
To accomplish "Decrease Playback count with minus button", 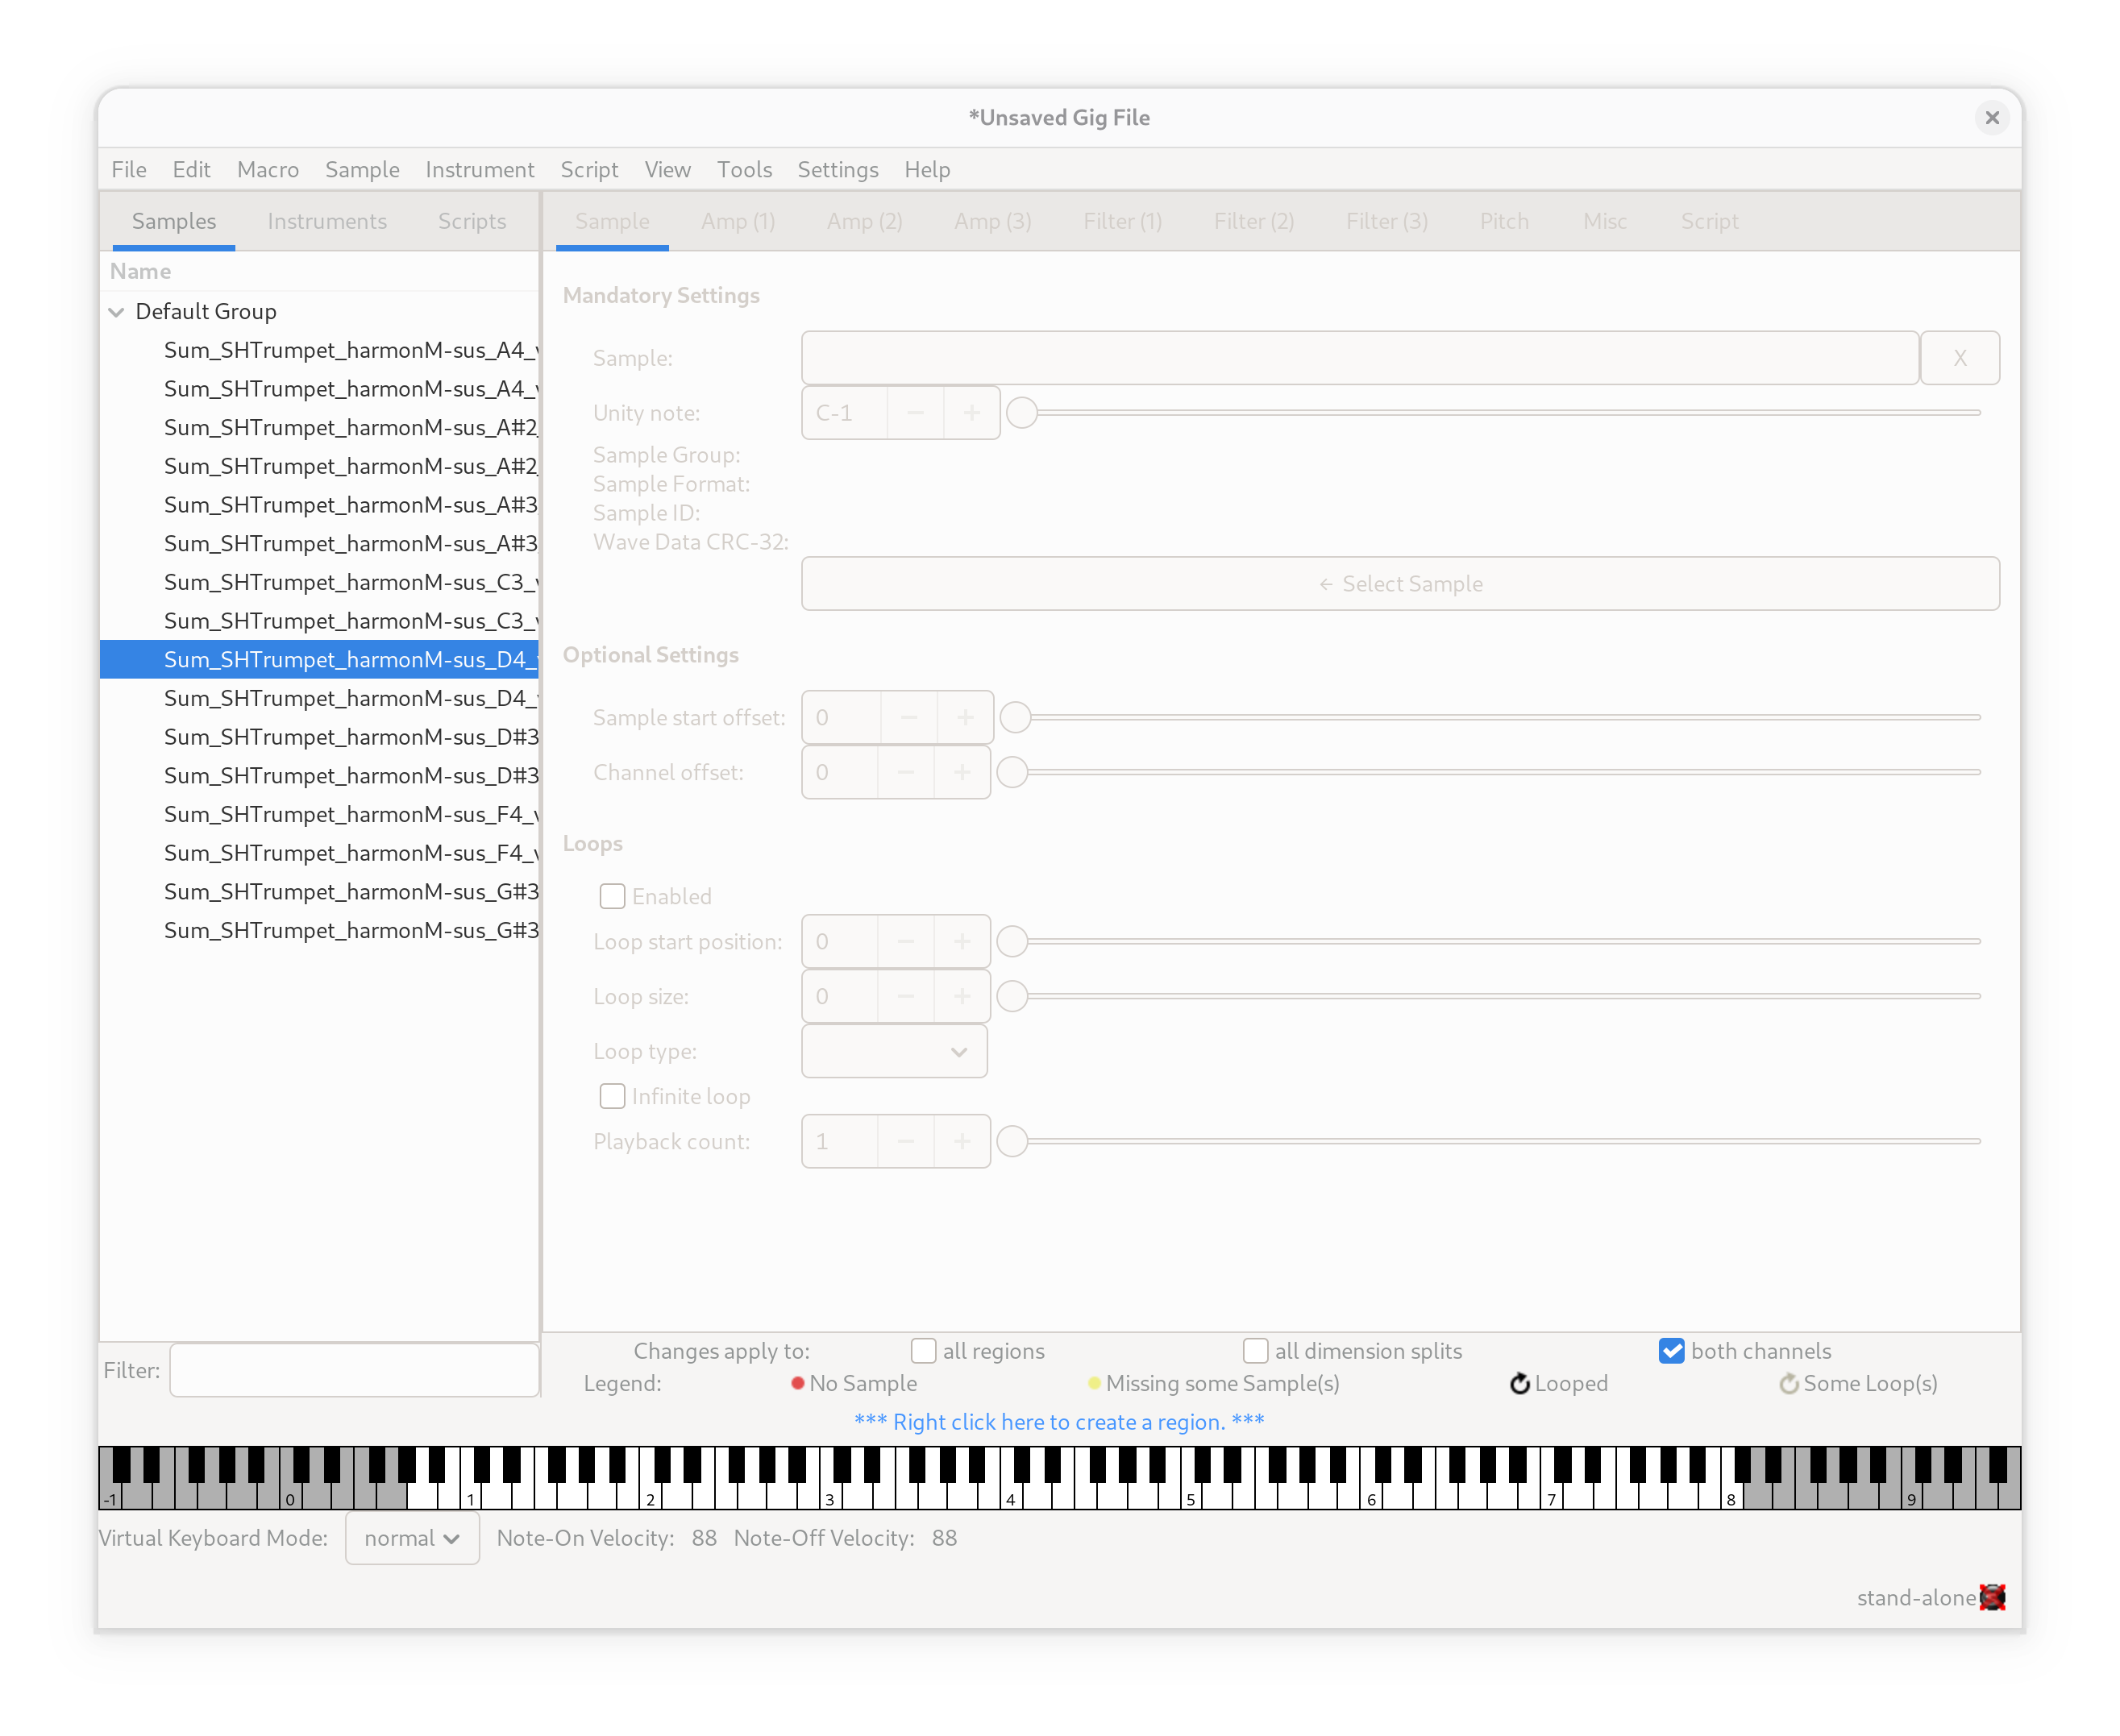I will click(x=906, y=1141).
